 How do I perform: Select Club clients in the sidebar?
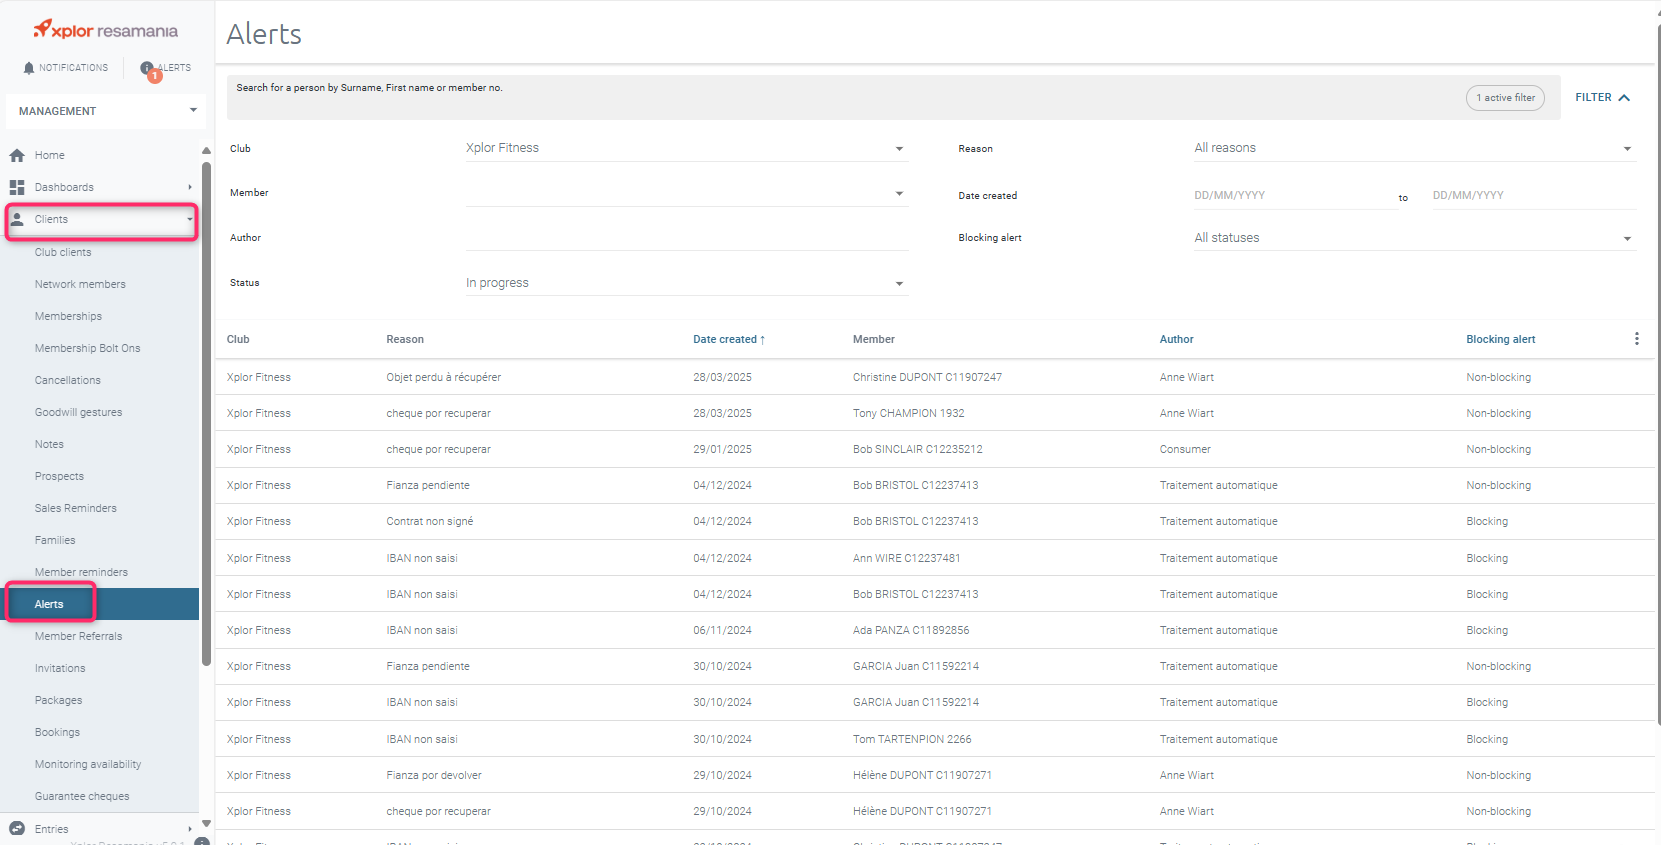tap(63, 252)
